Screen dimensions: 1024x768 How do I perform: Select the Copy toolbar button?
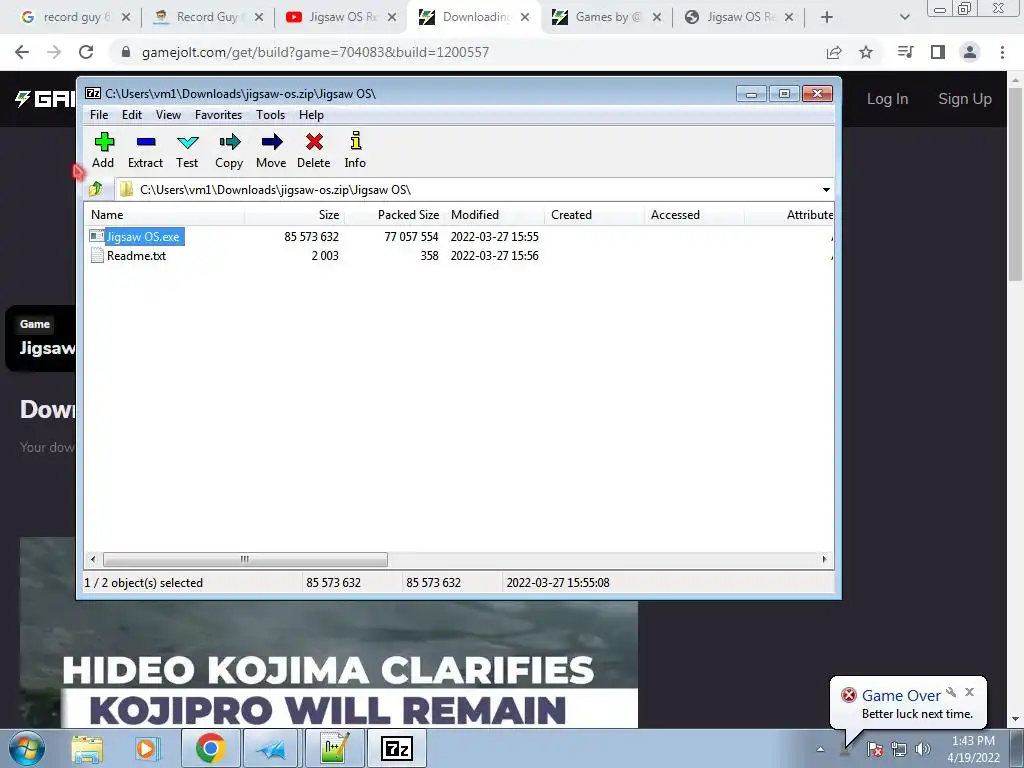coord(229,150)
